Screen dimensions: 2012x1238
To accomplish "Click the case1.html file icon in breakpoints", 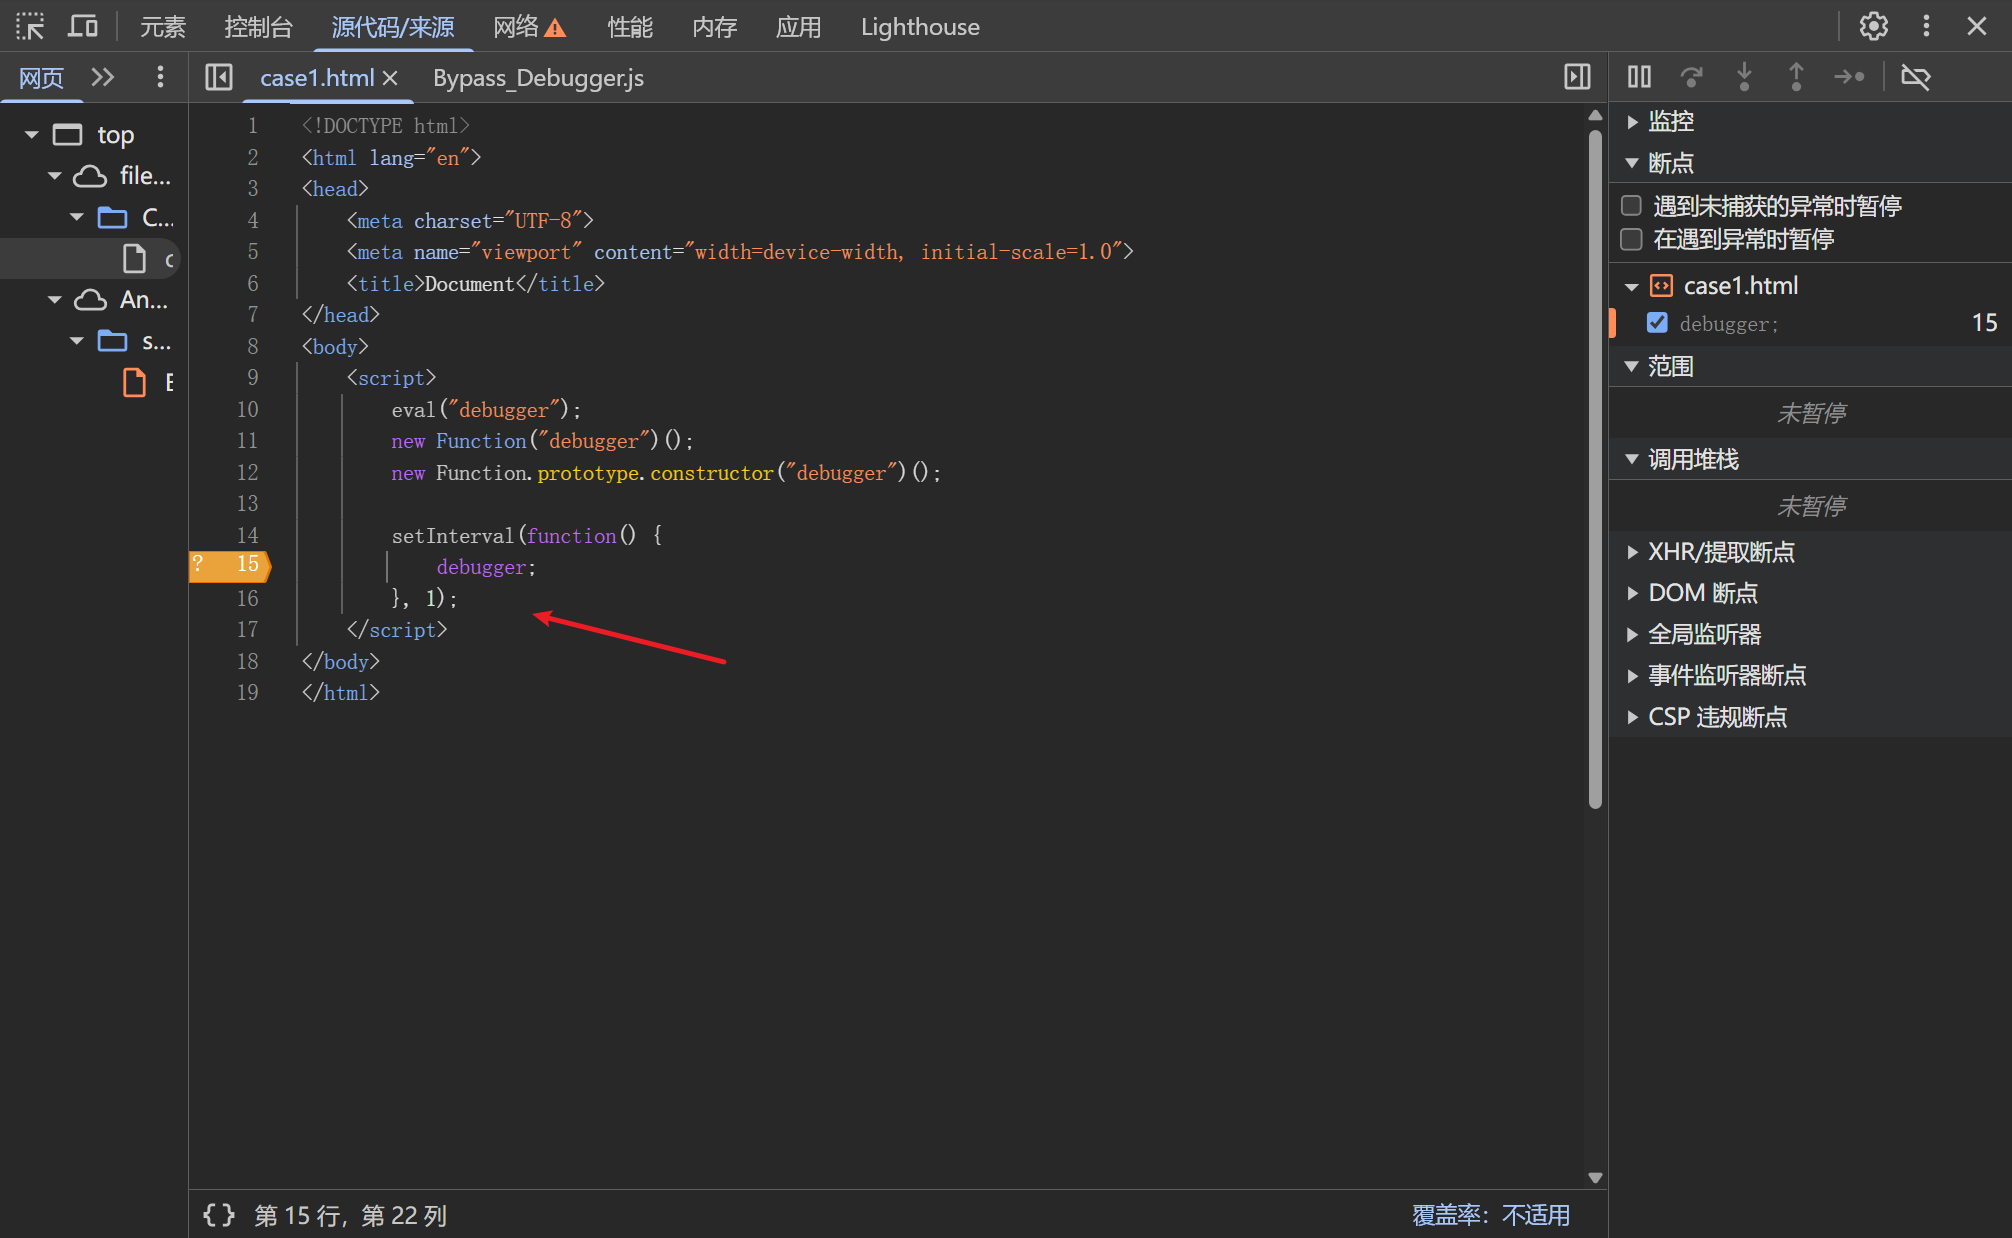I will [x=1661, y=286].
